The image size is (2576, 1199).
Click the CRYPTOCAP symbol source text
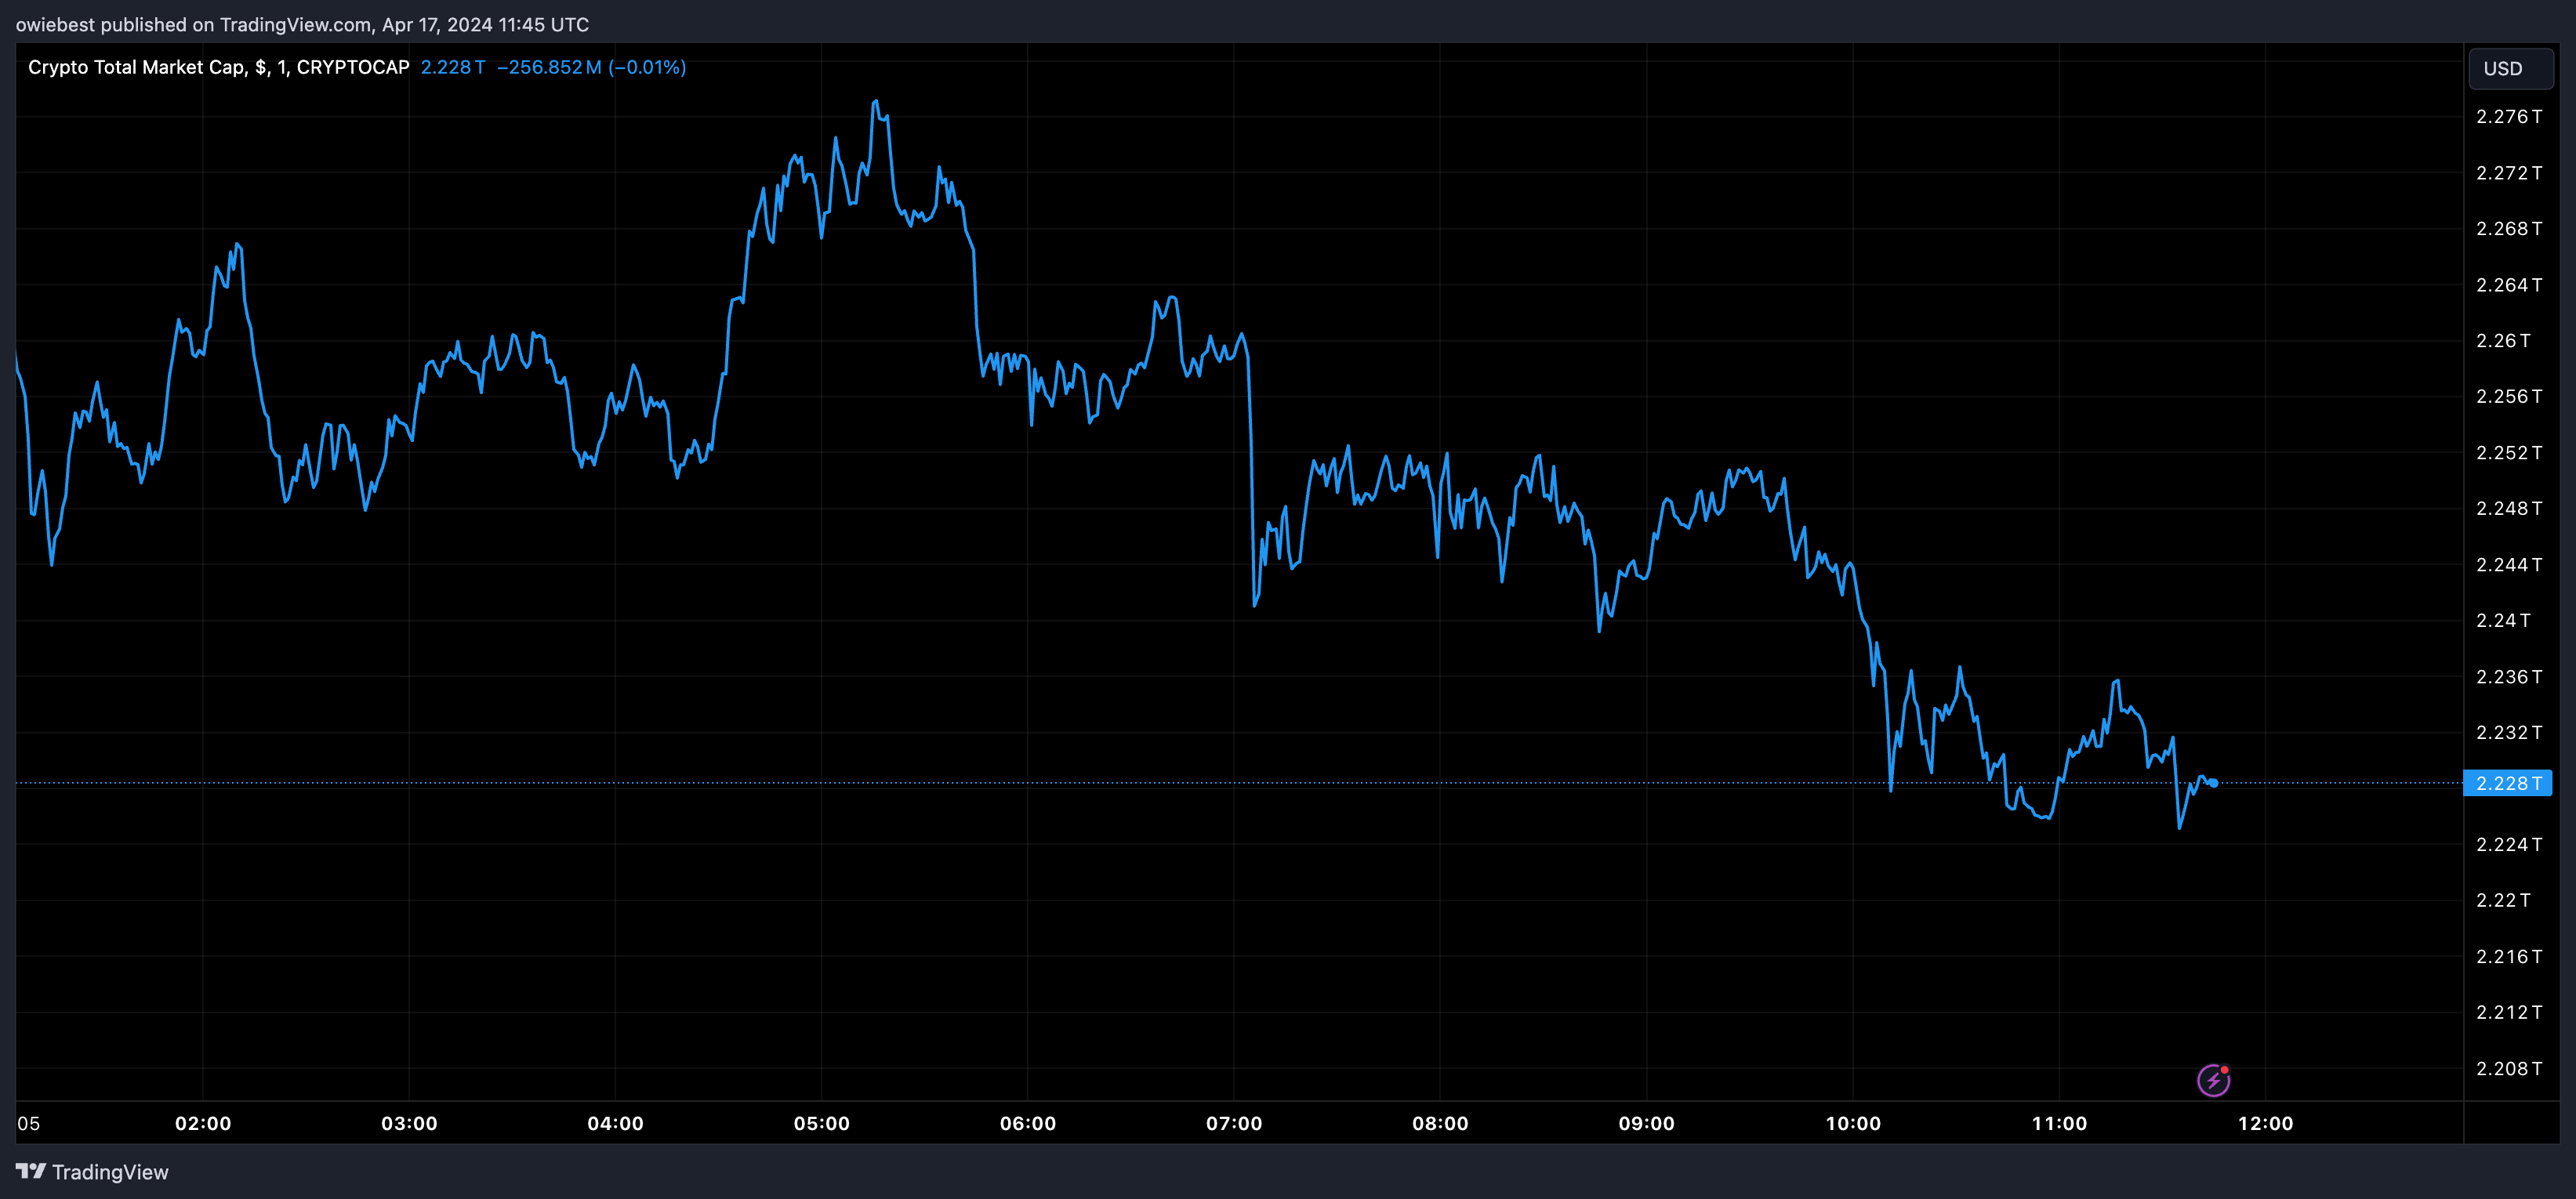353,67
